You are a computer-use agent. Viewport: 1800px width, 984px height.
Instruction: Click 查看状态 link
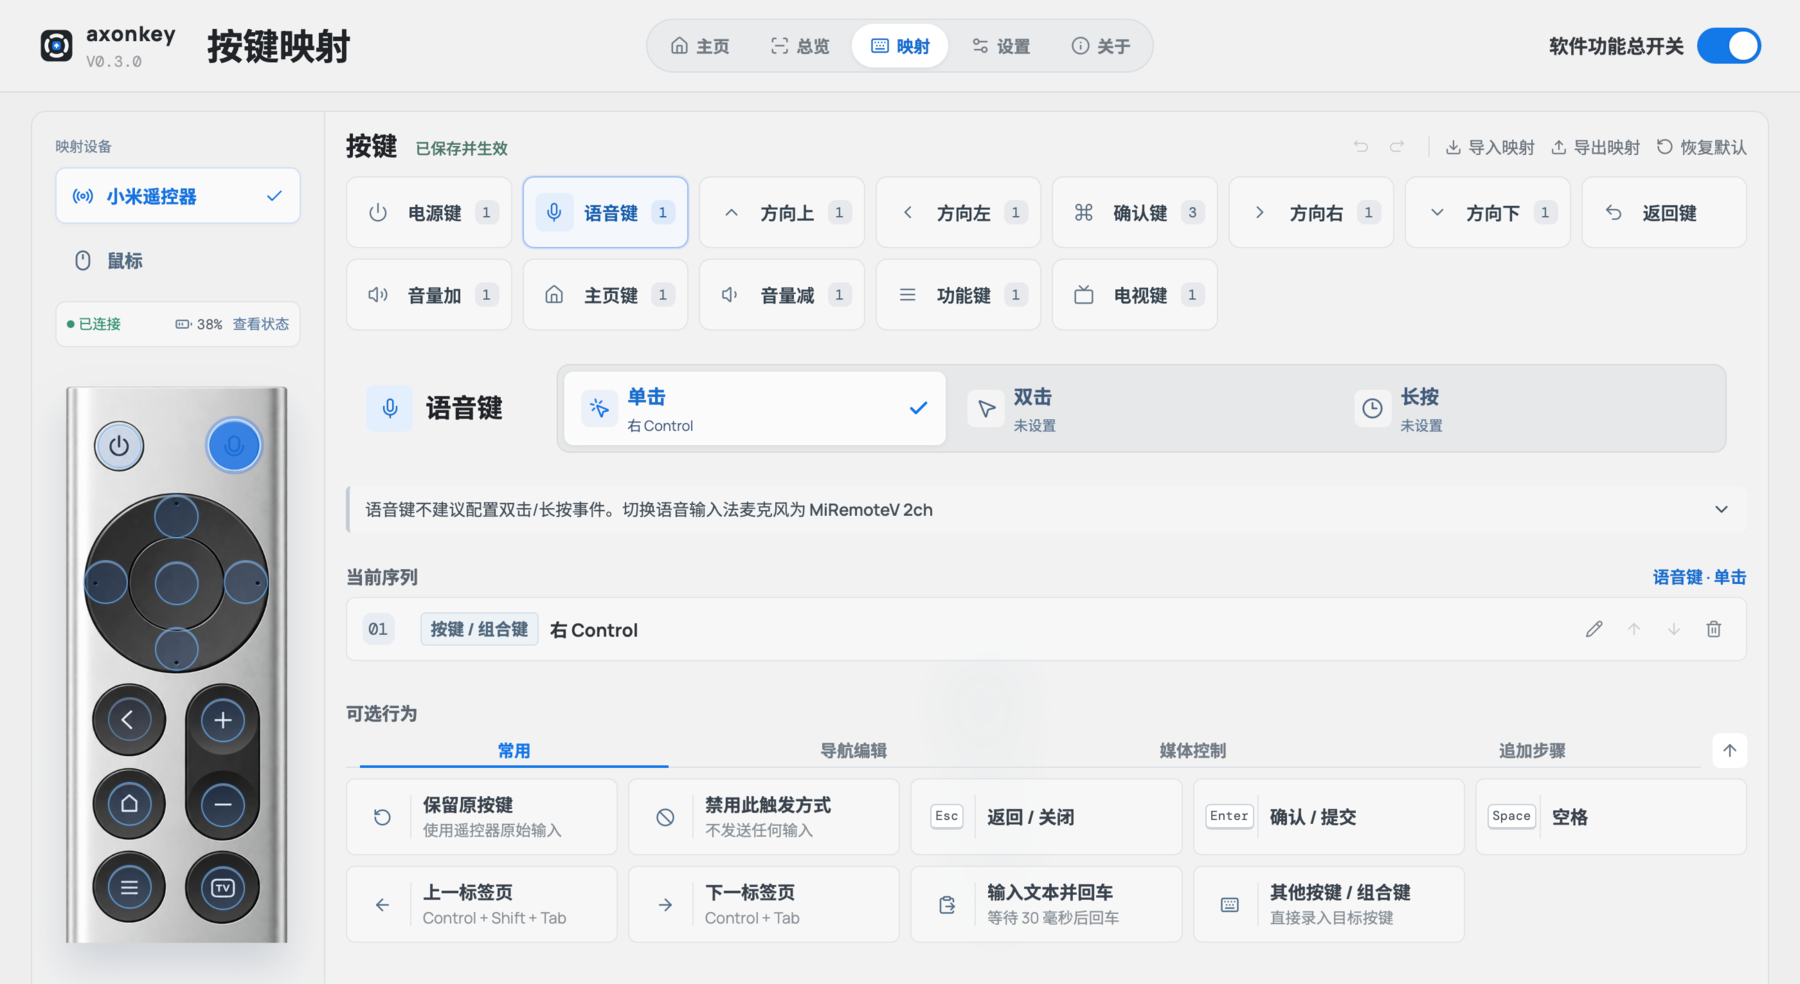[261, 324]
